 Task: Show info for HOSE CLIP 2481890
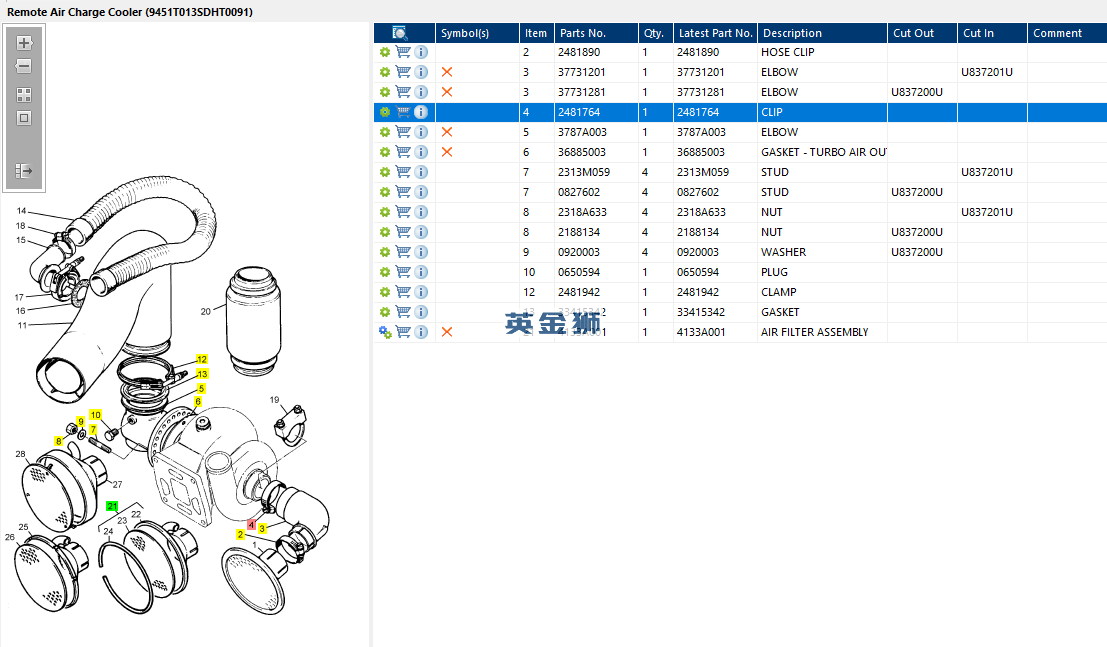point(421,52)
